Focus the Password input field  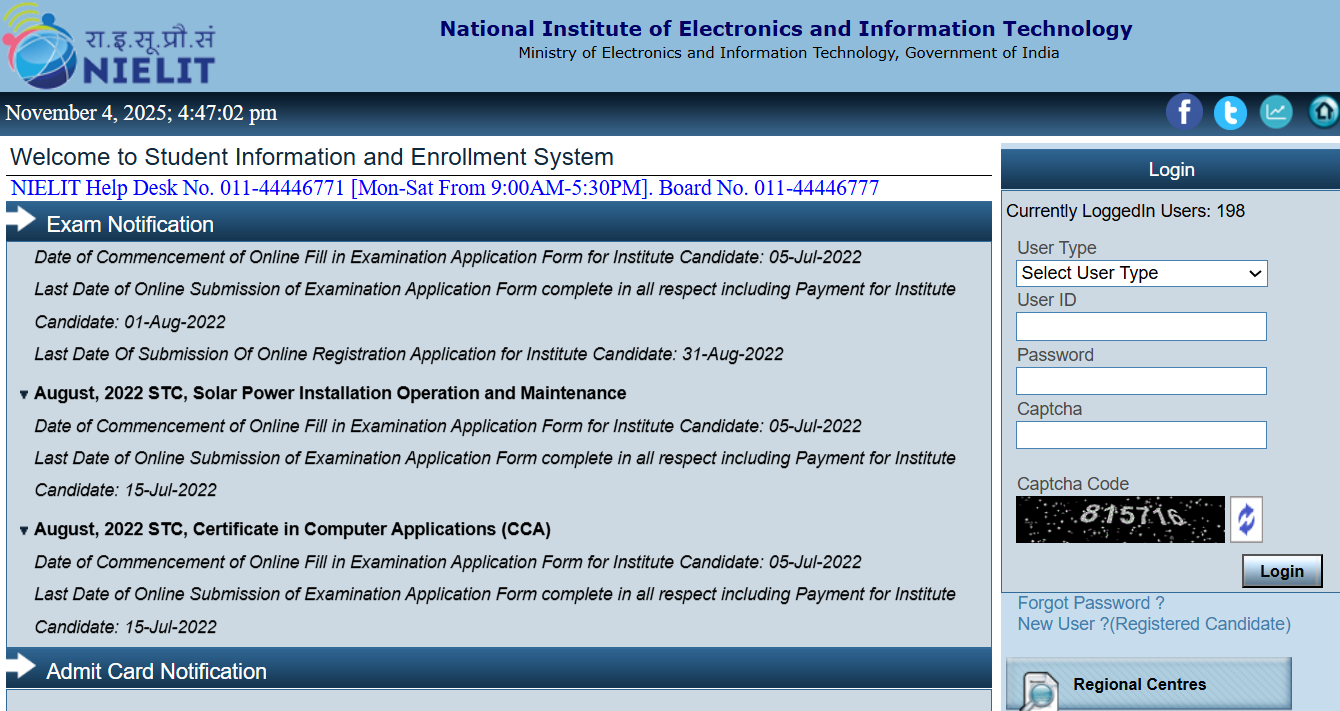[1141, 380]
